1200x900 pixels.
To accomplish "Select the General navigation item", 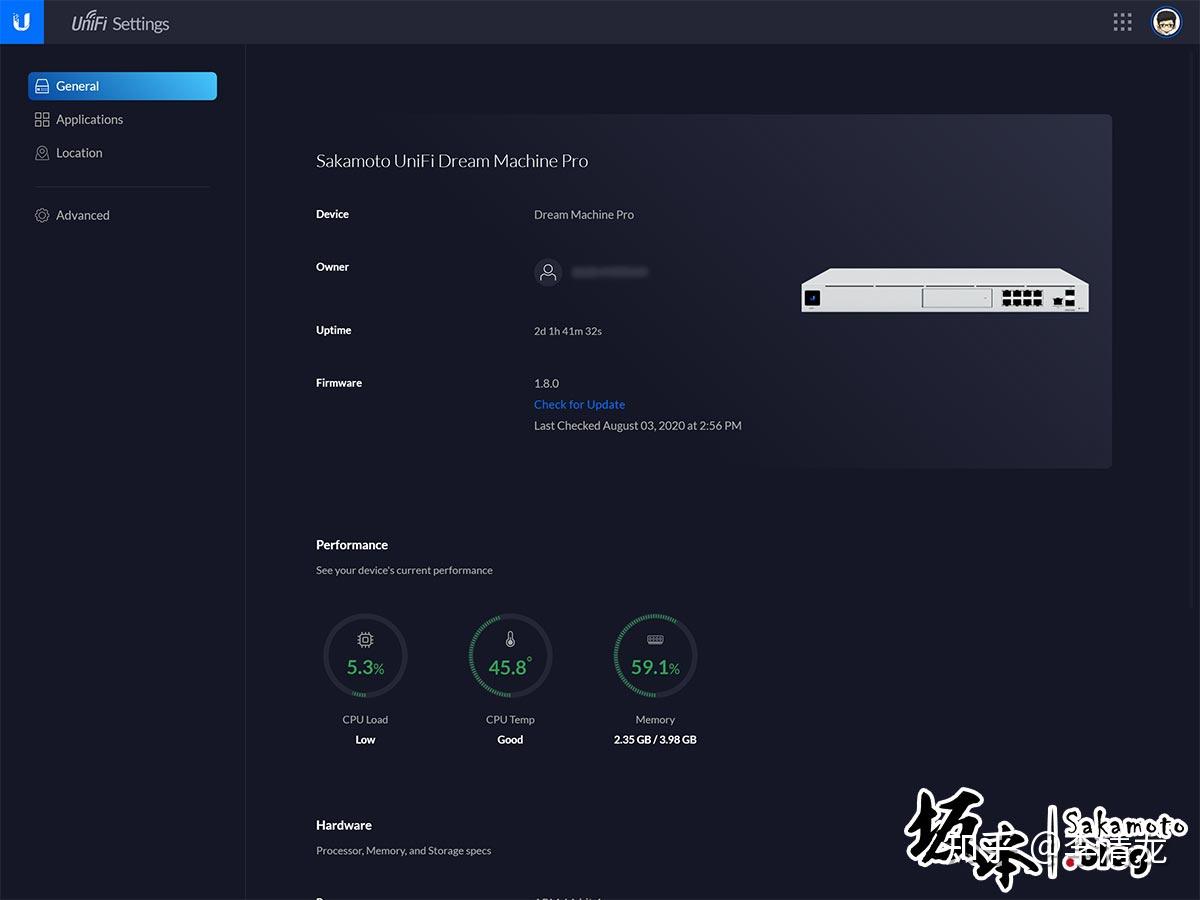I will pos(80,86).
